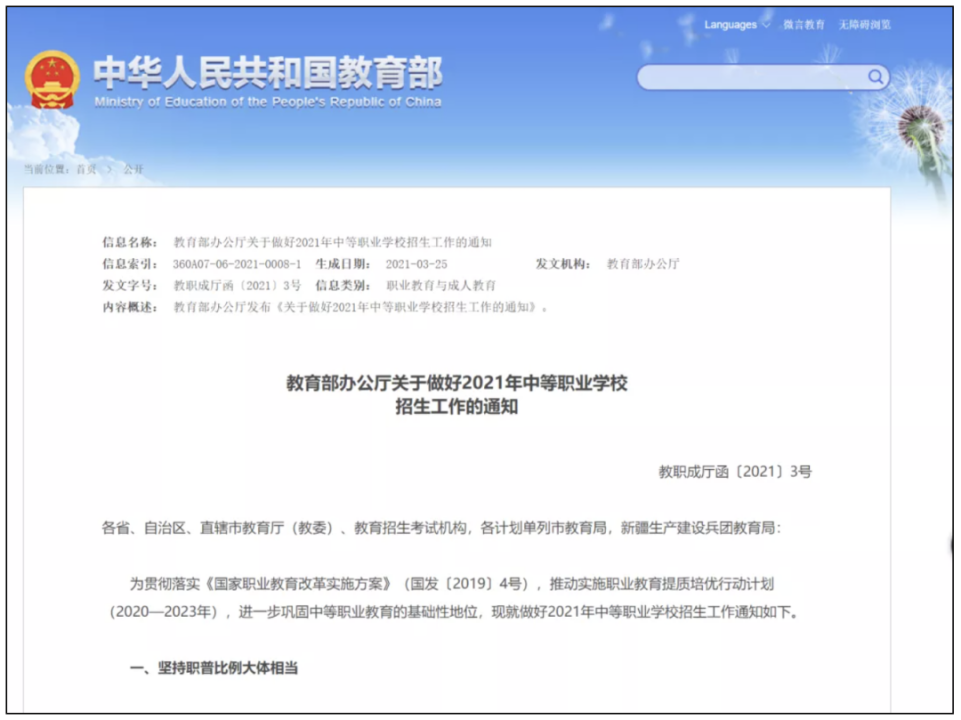Click the English Ministry of Education subtitle
Image resolution: width=961 pixels, height=720 pixels.
coord(268,102)
